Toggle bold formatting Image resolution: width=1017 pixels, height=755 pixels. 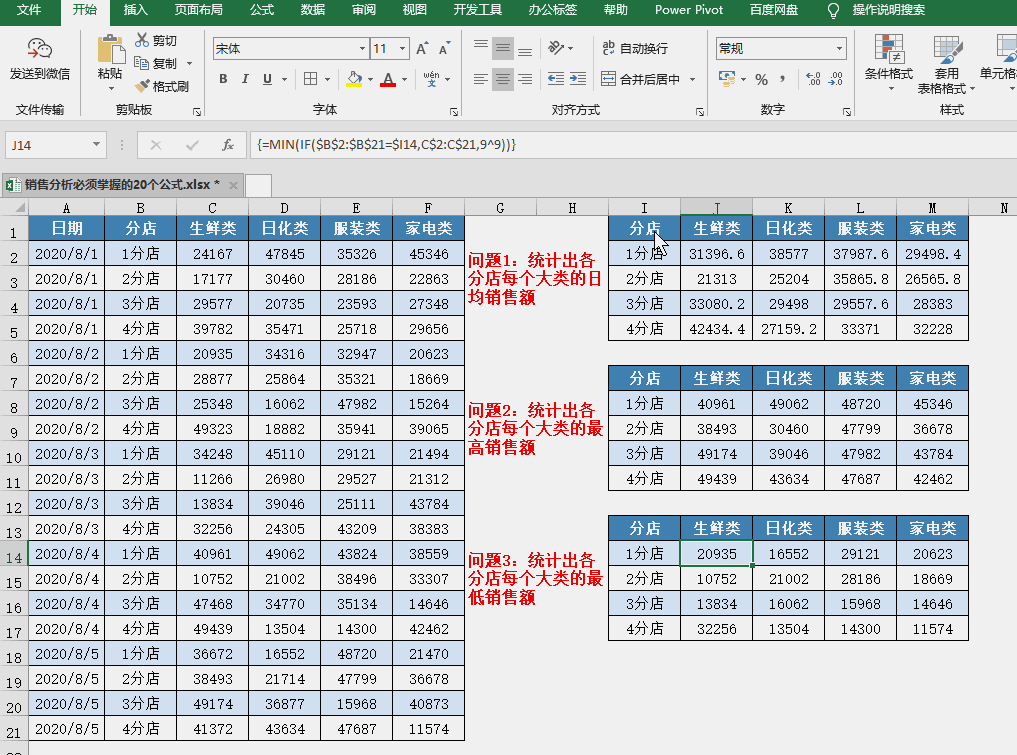(x=223, y=79)
